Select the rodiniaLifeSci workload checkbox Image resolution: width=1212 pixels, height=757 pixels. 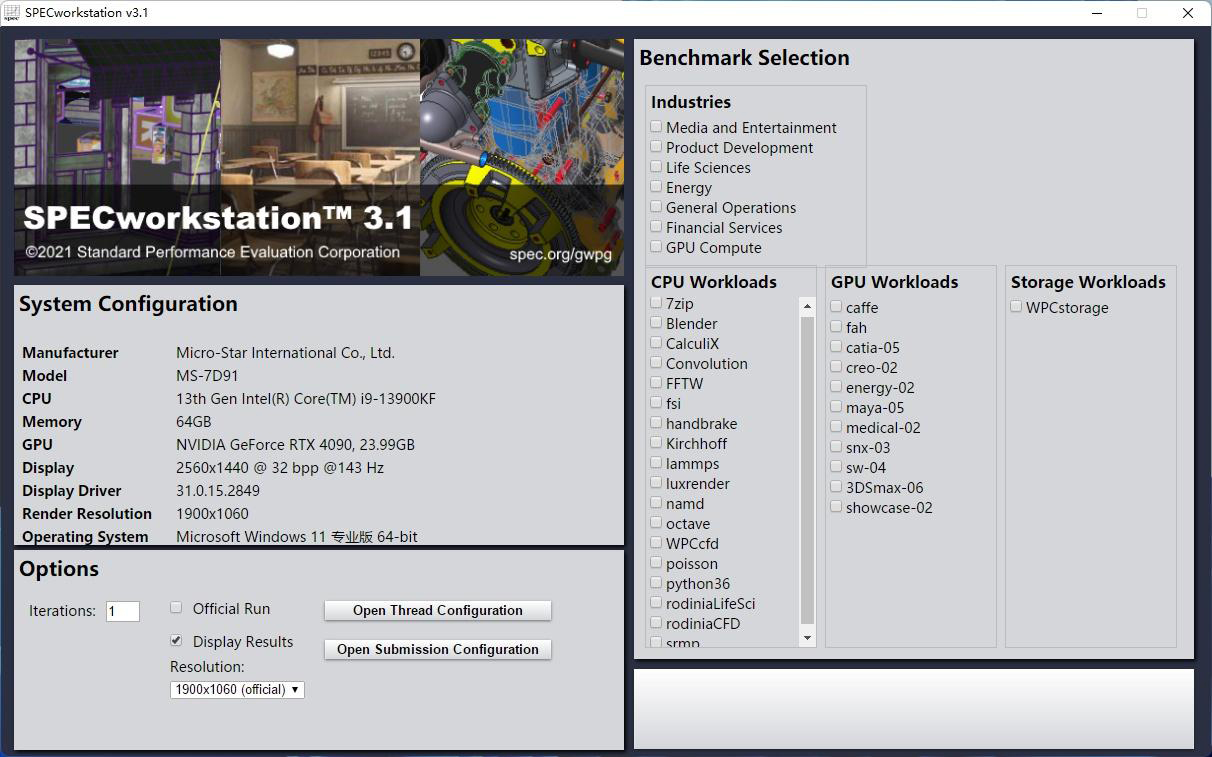click(x=656, y=602)
